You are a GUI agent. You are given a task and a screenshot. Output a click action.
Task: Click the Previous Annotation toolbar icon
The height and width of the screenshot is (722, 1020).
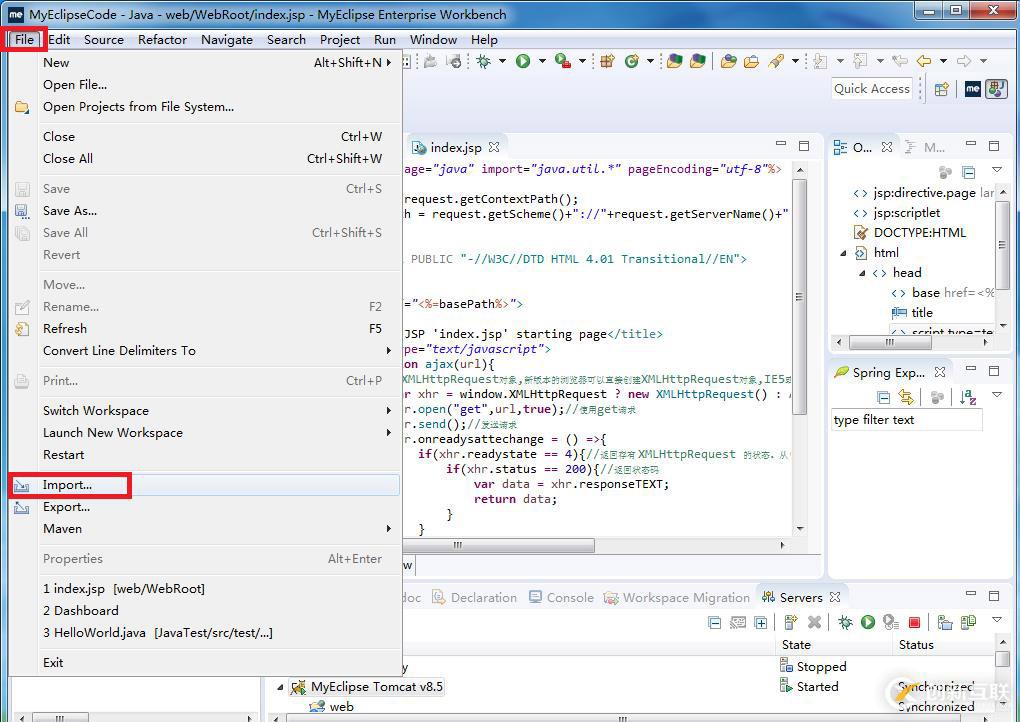(860, 61)
